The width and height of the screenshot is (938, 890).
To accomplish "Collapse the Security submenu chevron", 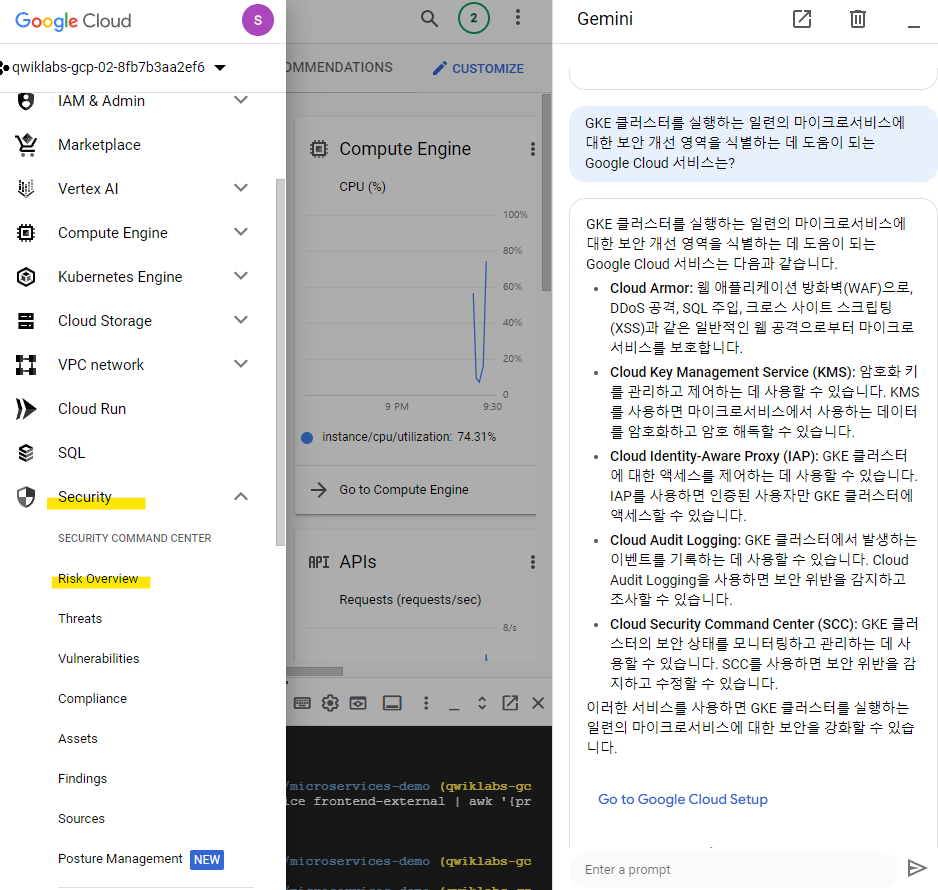I will 240,496.
